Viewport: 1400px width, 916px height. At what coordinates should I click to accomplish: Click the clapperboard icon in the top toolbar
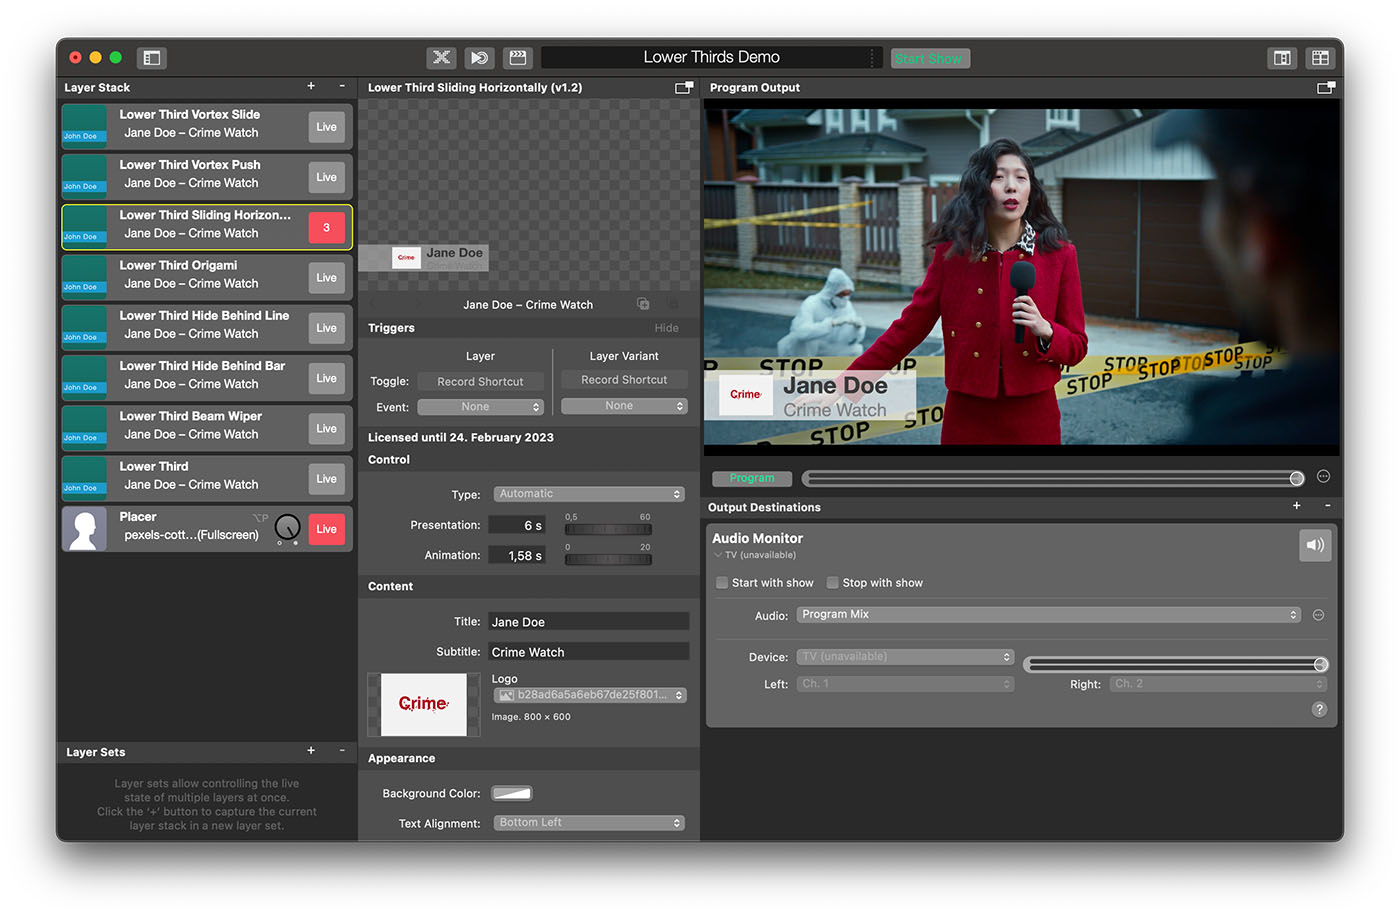517,57
